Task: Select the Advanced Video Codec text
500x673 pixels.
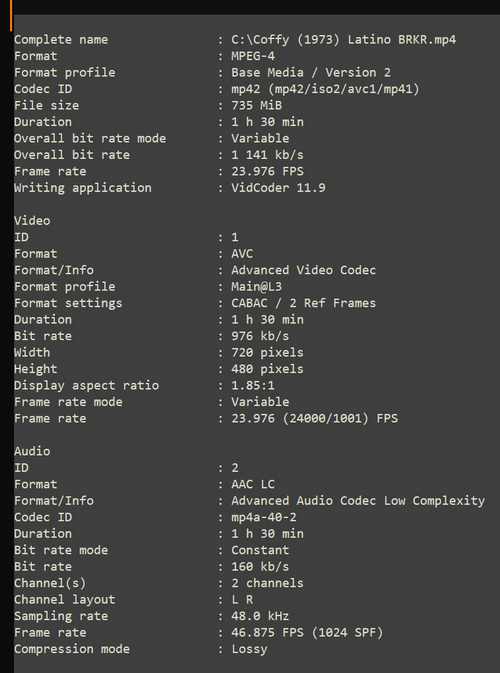Action: pos(303,270)
